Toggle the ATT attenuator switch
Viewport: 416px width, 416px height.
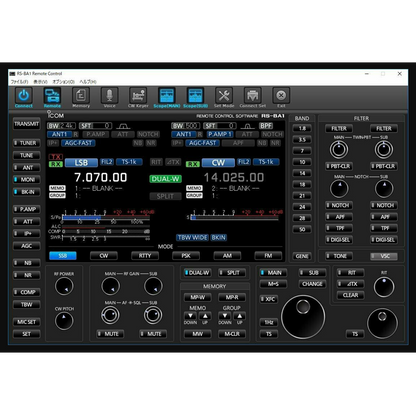tap(26, 222)
